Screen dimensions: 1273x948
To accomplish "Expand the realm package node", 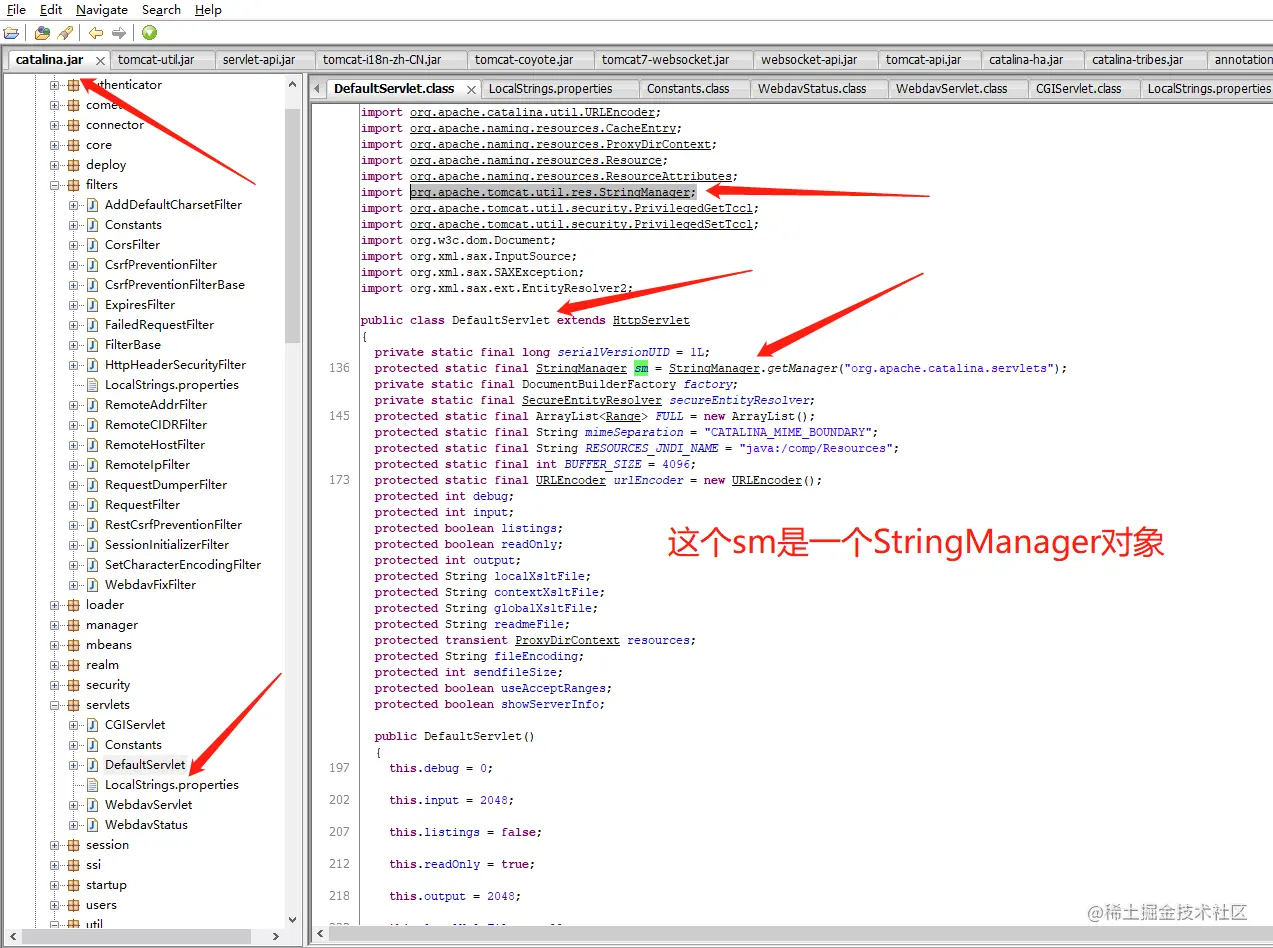I will 55,665.
